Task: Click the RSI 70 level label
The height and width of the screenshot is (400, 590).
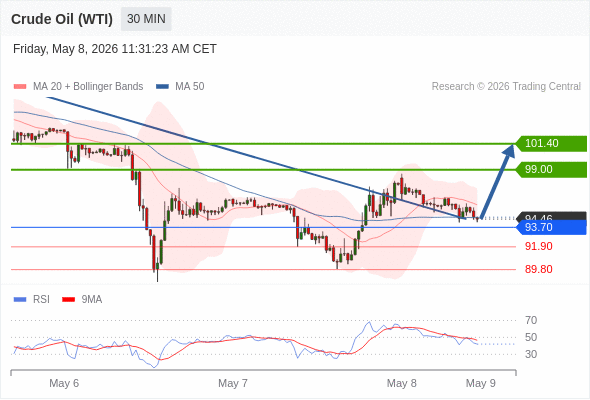Action: (531, 320)
